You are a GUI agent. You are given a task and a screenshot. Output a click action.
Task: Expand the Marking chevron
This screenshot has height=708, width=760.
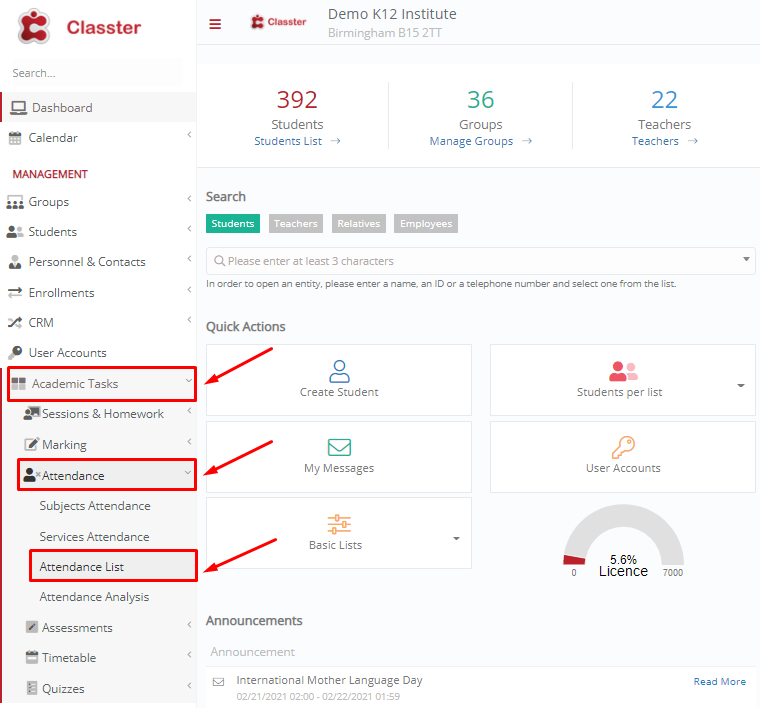(x=189, y=441)
